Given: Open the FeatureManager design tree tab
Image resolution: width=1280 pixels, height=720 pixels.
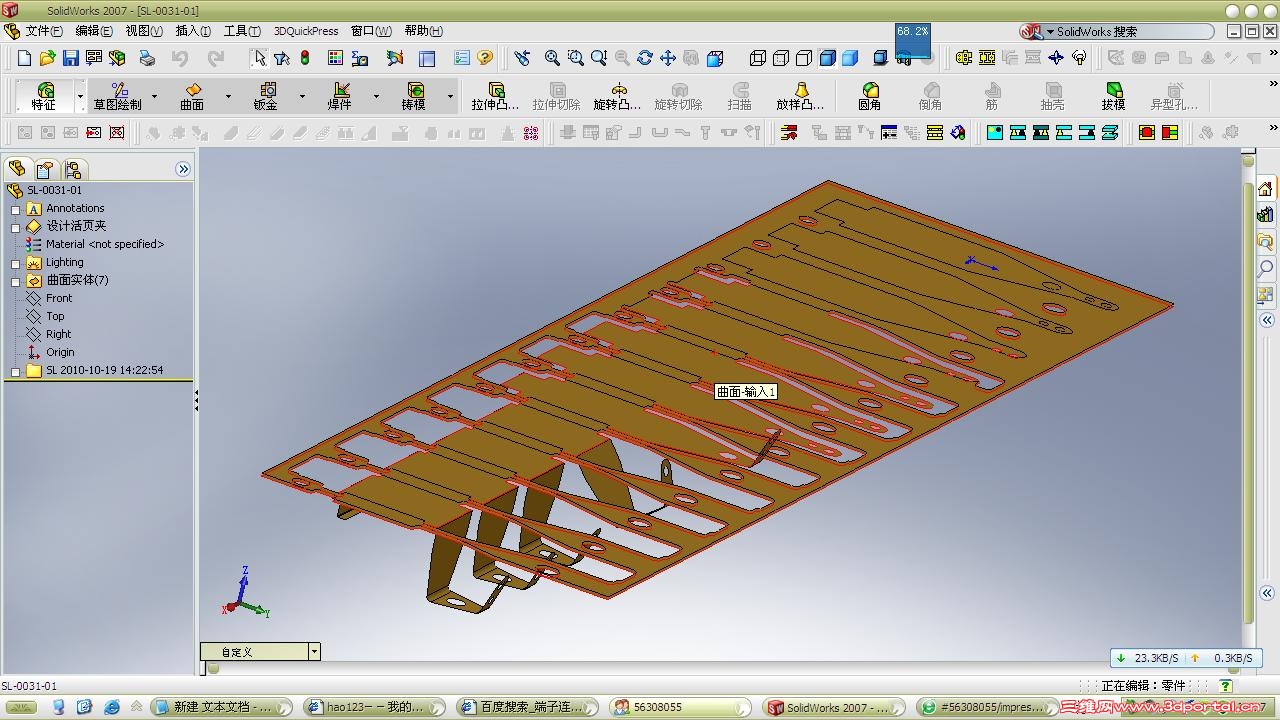Looking at the screenshot, I should 16,168.
